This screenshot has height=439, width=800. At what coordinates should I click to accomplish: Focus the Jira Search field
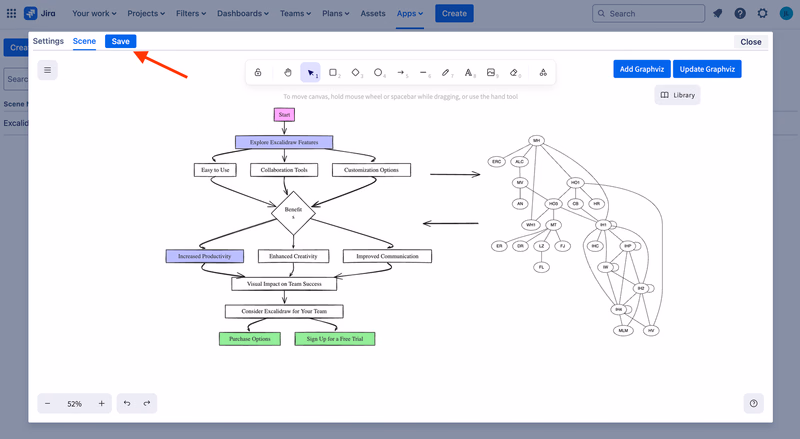648,13
